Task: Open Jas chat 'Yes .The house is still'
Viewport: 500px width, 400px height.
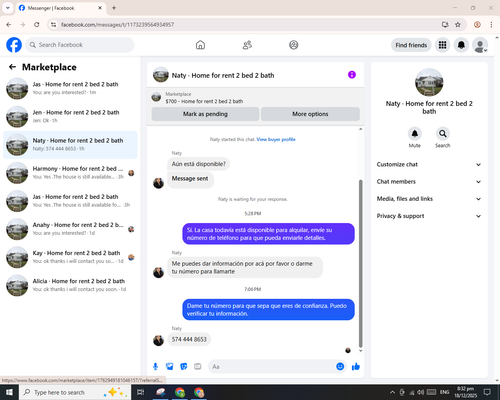Action: [x=70, y=201]
